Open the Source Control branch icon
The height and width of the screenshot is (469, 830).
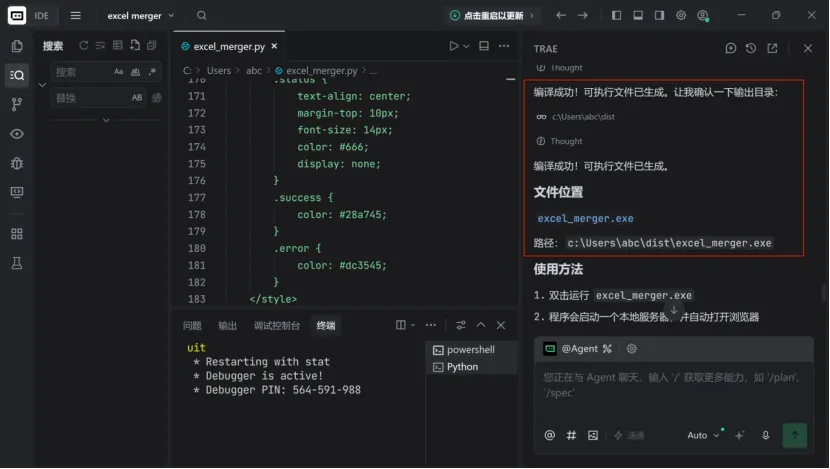(17, 104)
